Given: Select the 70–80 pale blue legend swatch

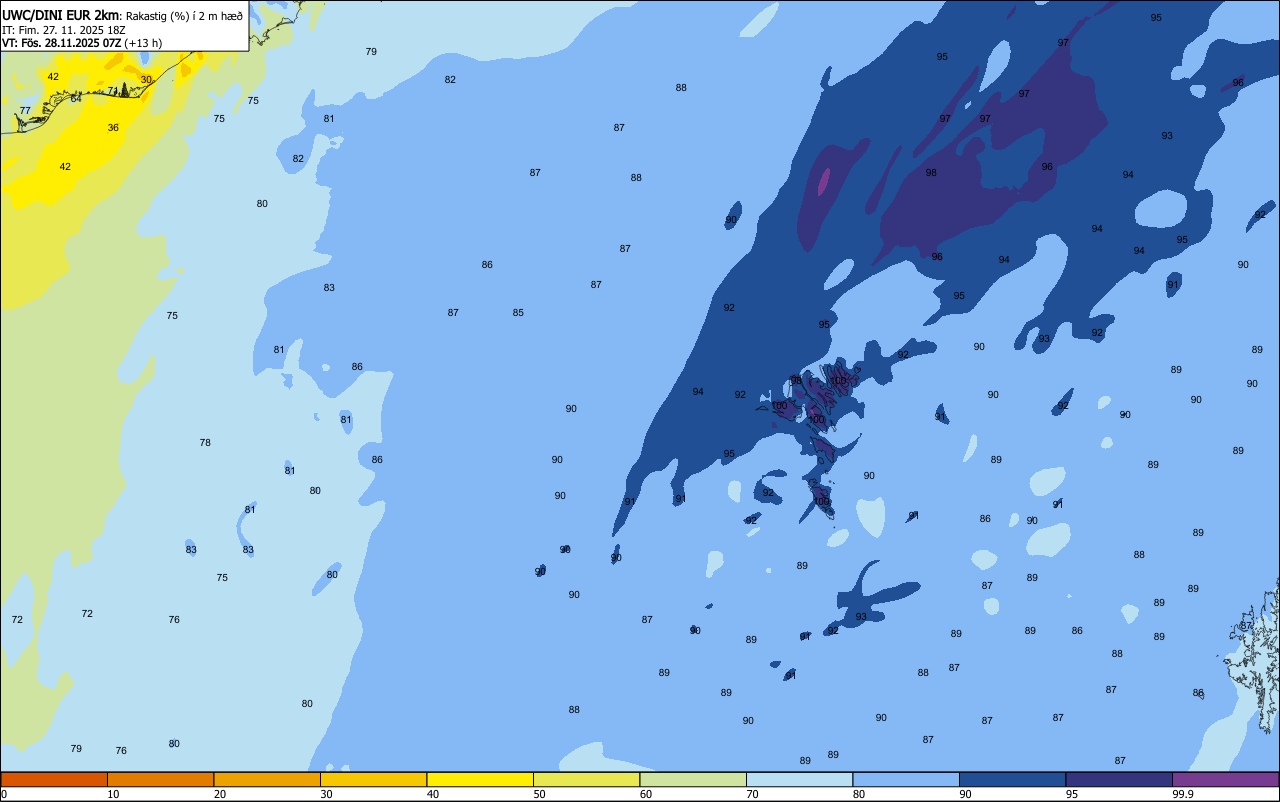Looking at the screenshot, I should click(799, 779).
